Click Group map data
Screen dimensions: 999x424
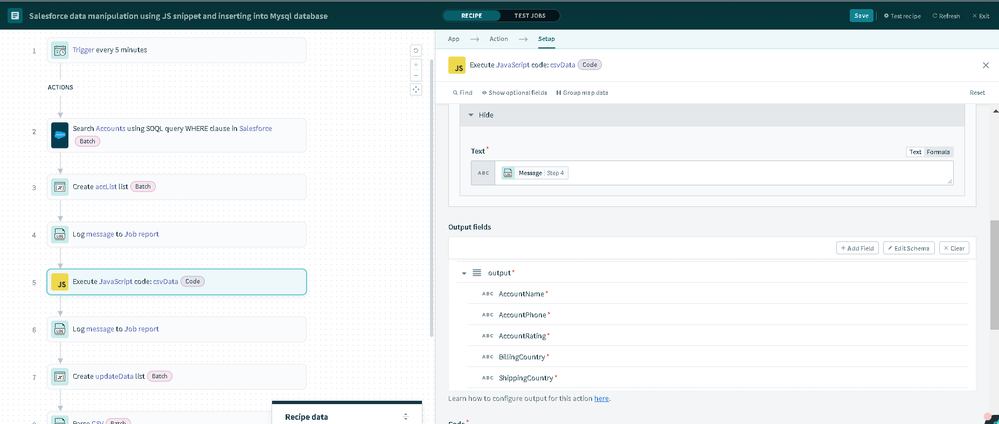(x=582, y=92)
